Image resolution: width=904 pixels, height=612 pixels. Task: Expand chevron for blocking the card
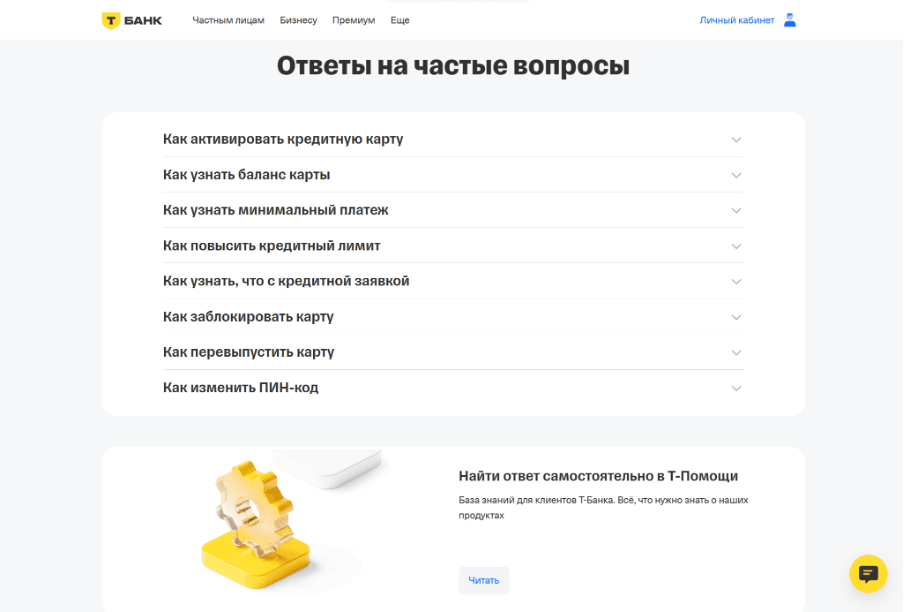736,317
